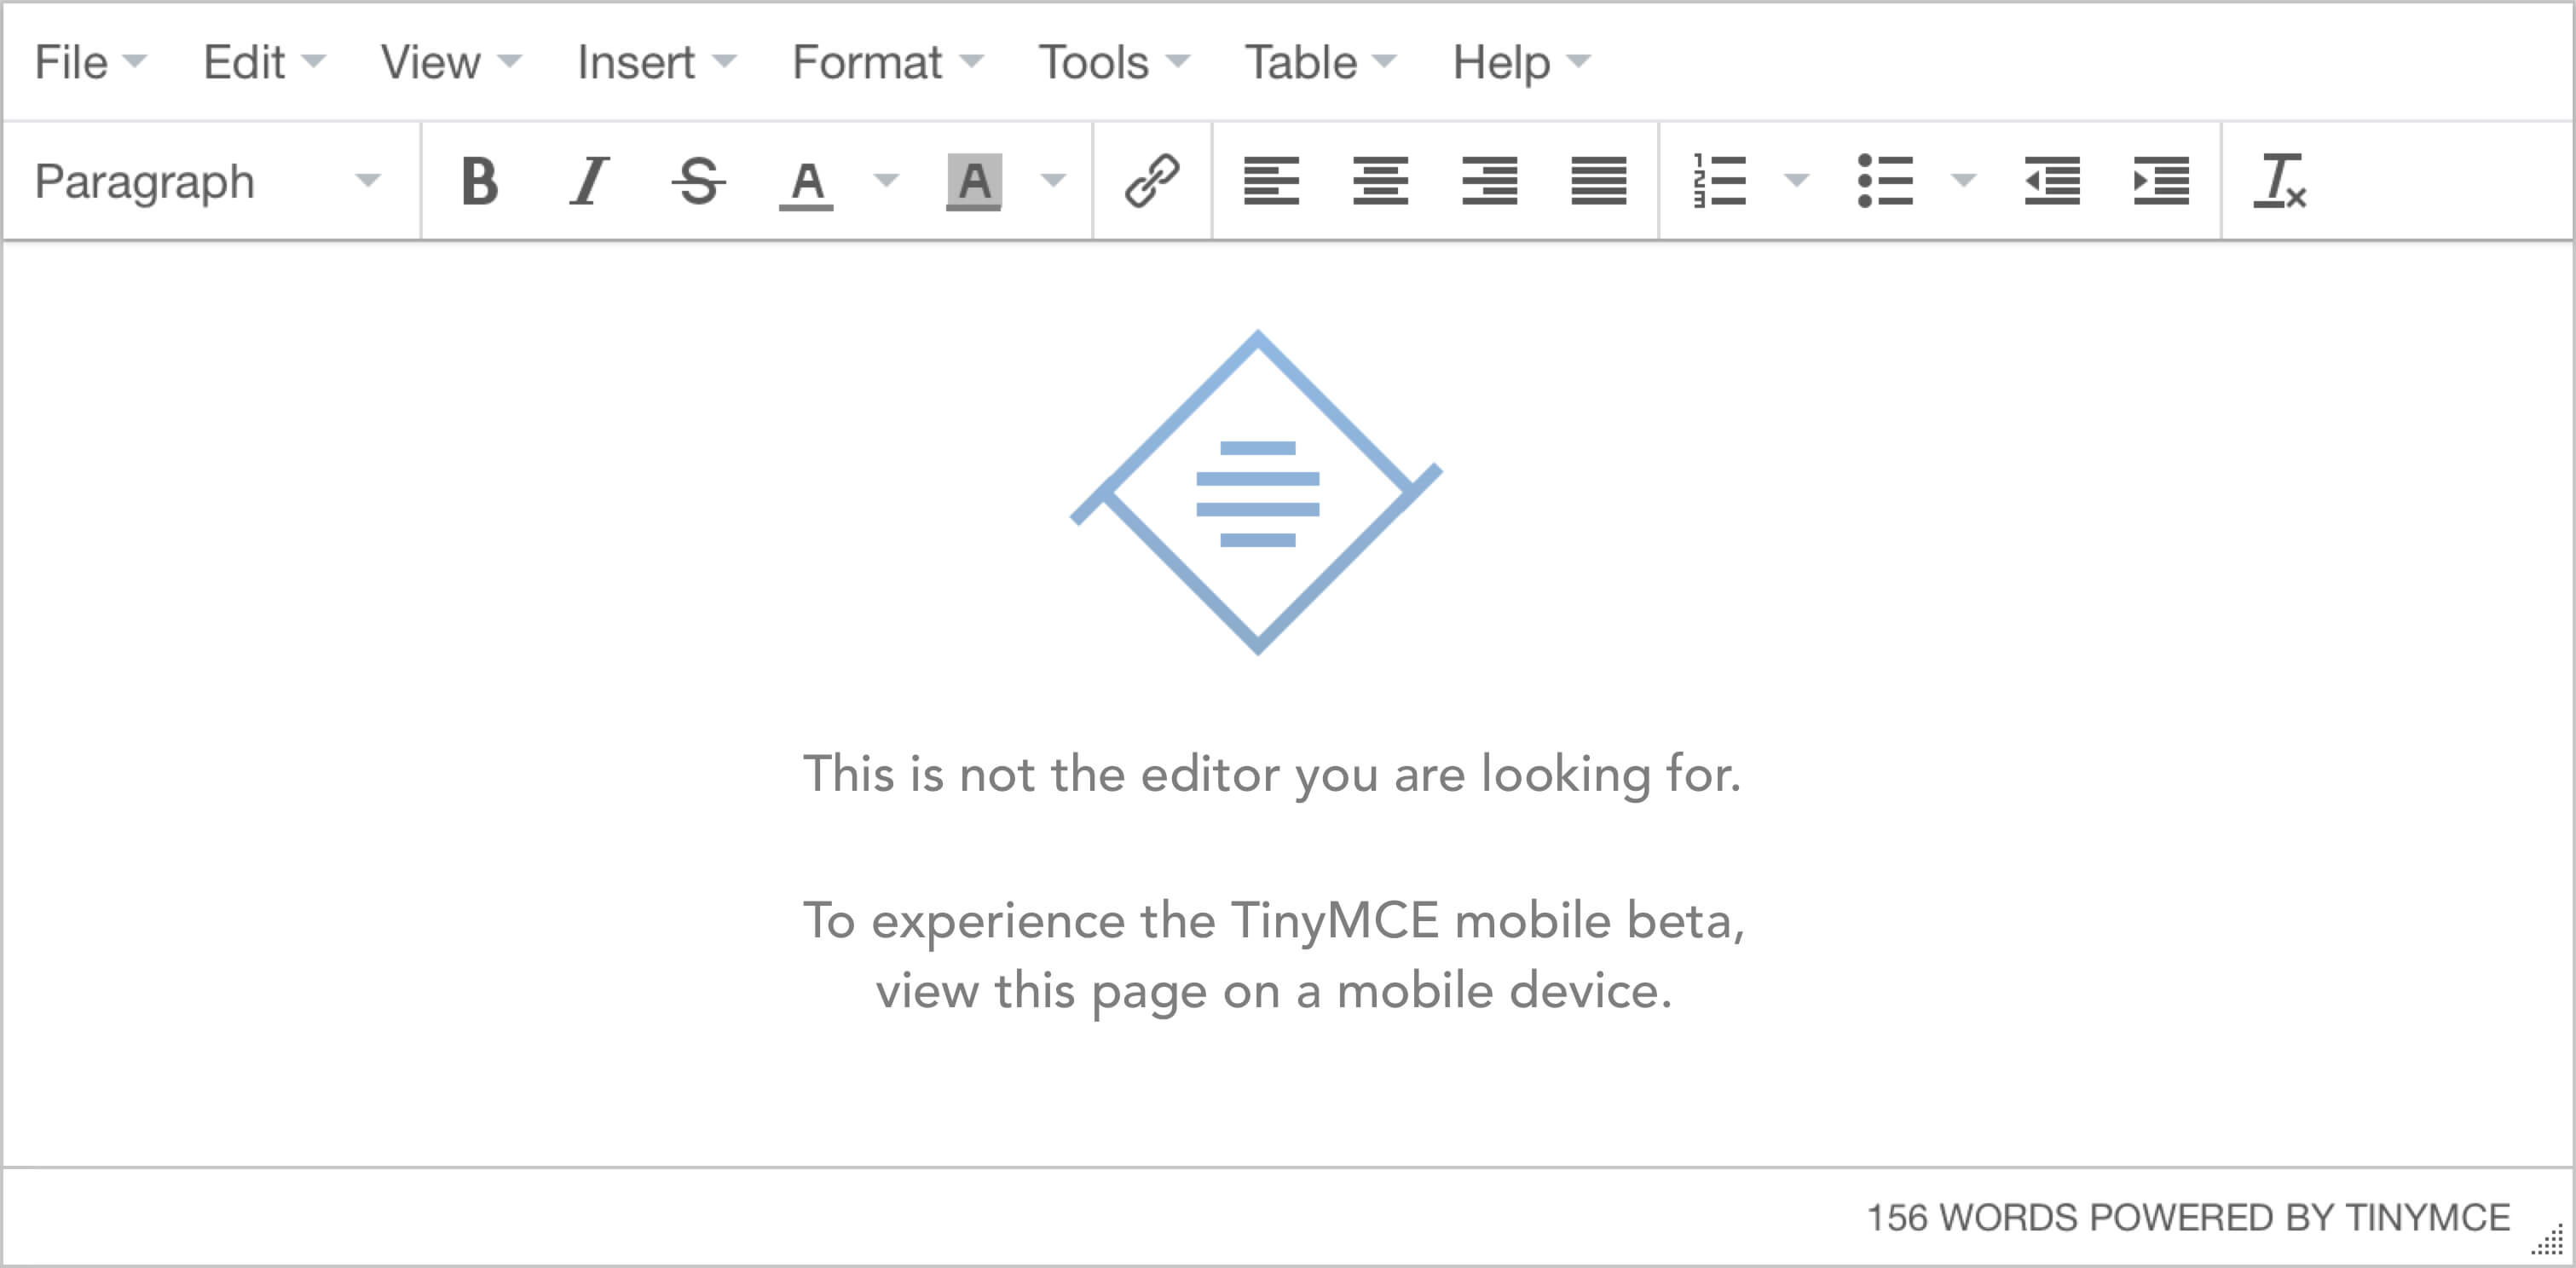Apply strikethrough formatting
The height and width of the screenshot is (1268, 2576).
[x=698, y=182]
